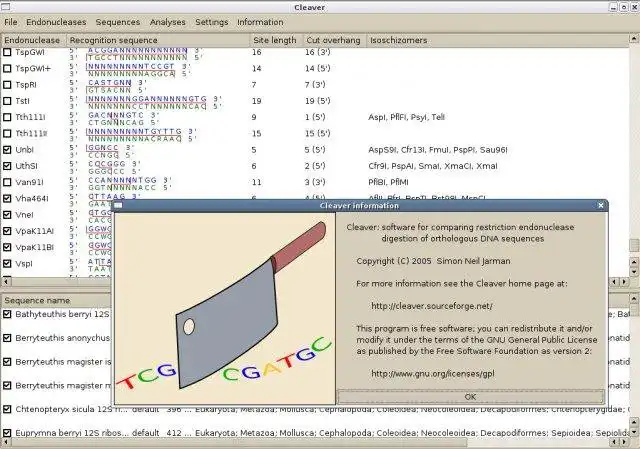Tick the TspGWI endonuclease checkbox
The width and height of the screenshot is (640, 449).
7,52
